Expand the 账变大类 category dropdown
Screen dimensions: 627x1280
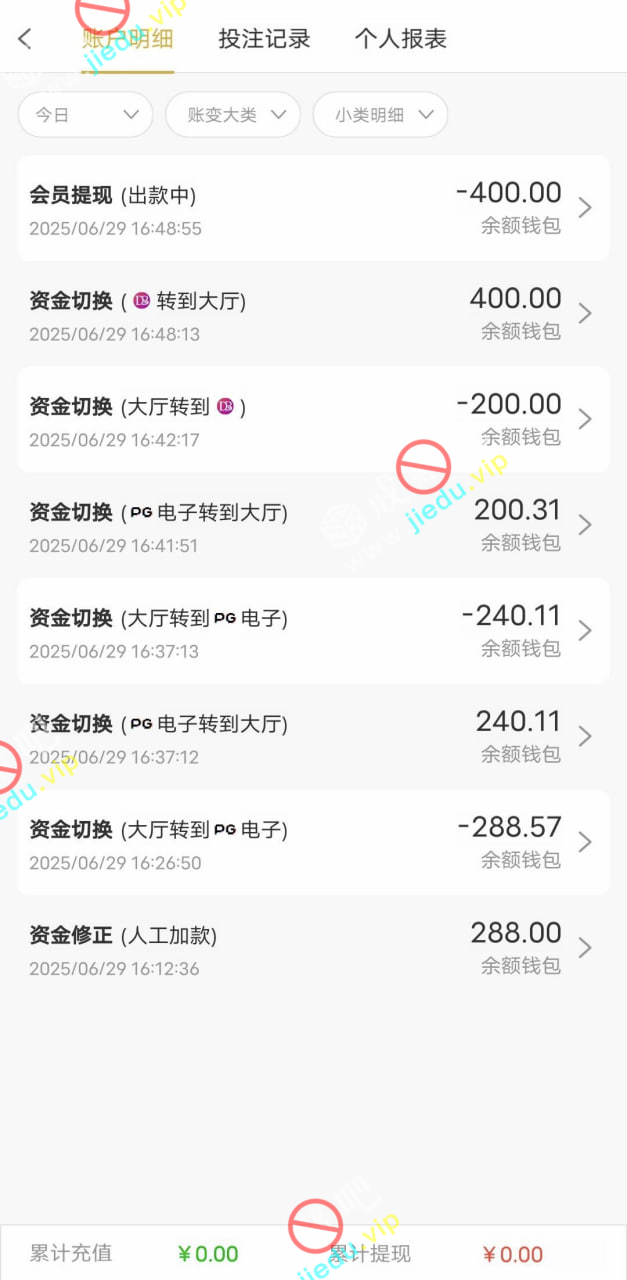[232, 115]
